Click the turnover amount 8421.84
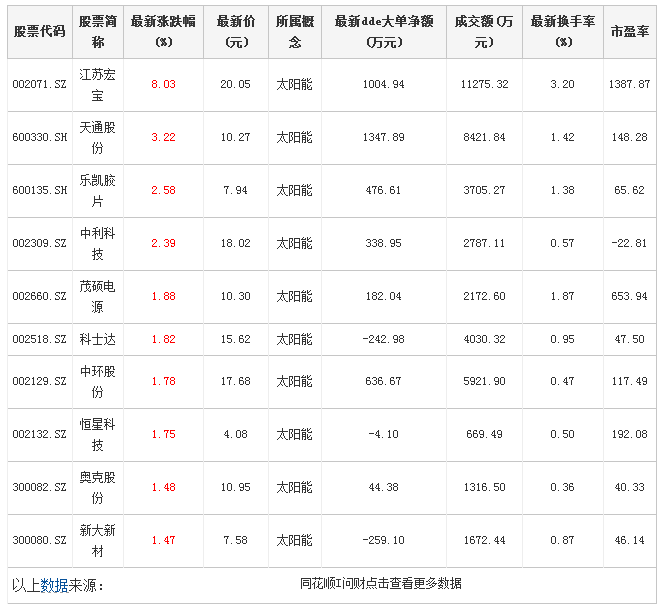Screen dimensions: 663x609 (x=484, y=137)
